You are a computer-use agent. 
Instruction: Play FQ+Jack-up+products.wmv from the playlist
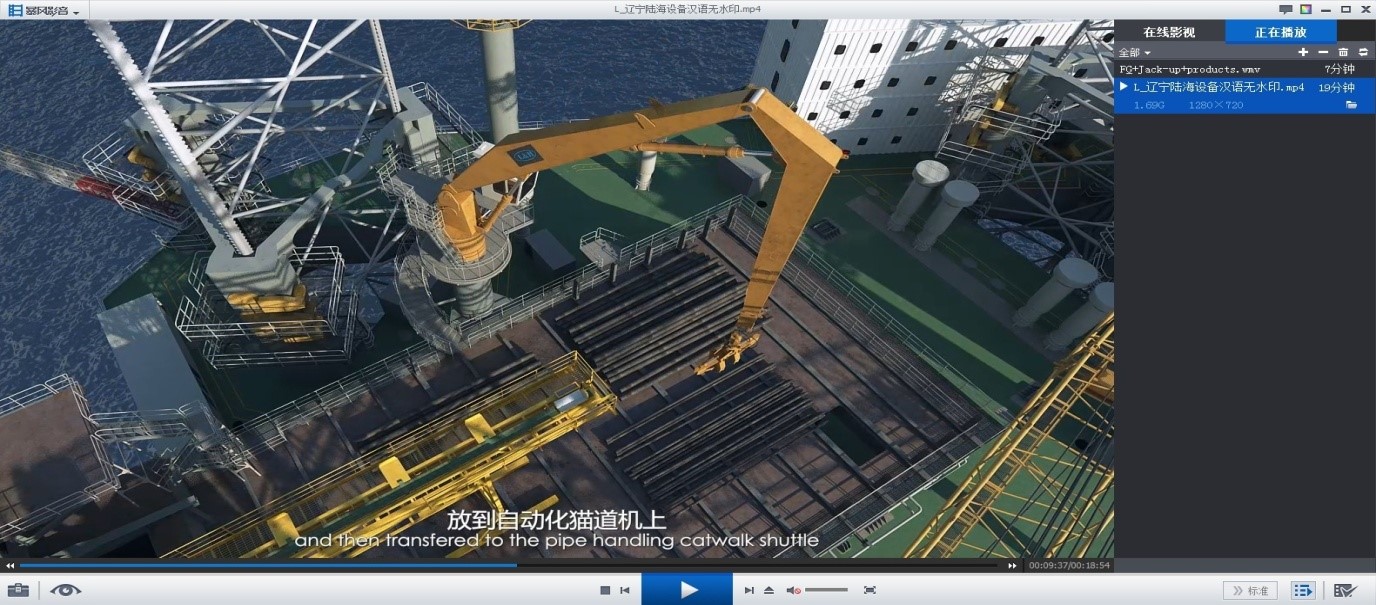pos(1189,69)
